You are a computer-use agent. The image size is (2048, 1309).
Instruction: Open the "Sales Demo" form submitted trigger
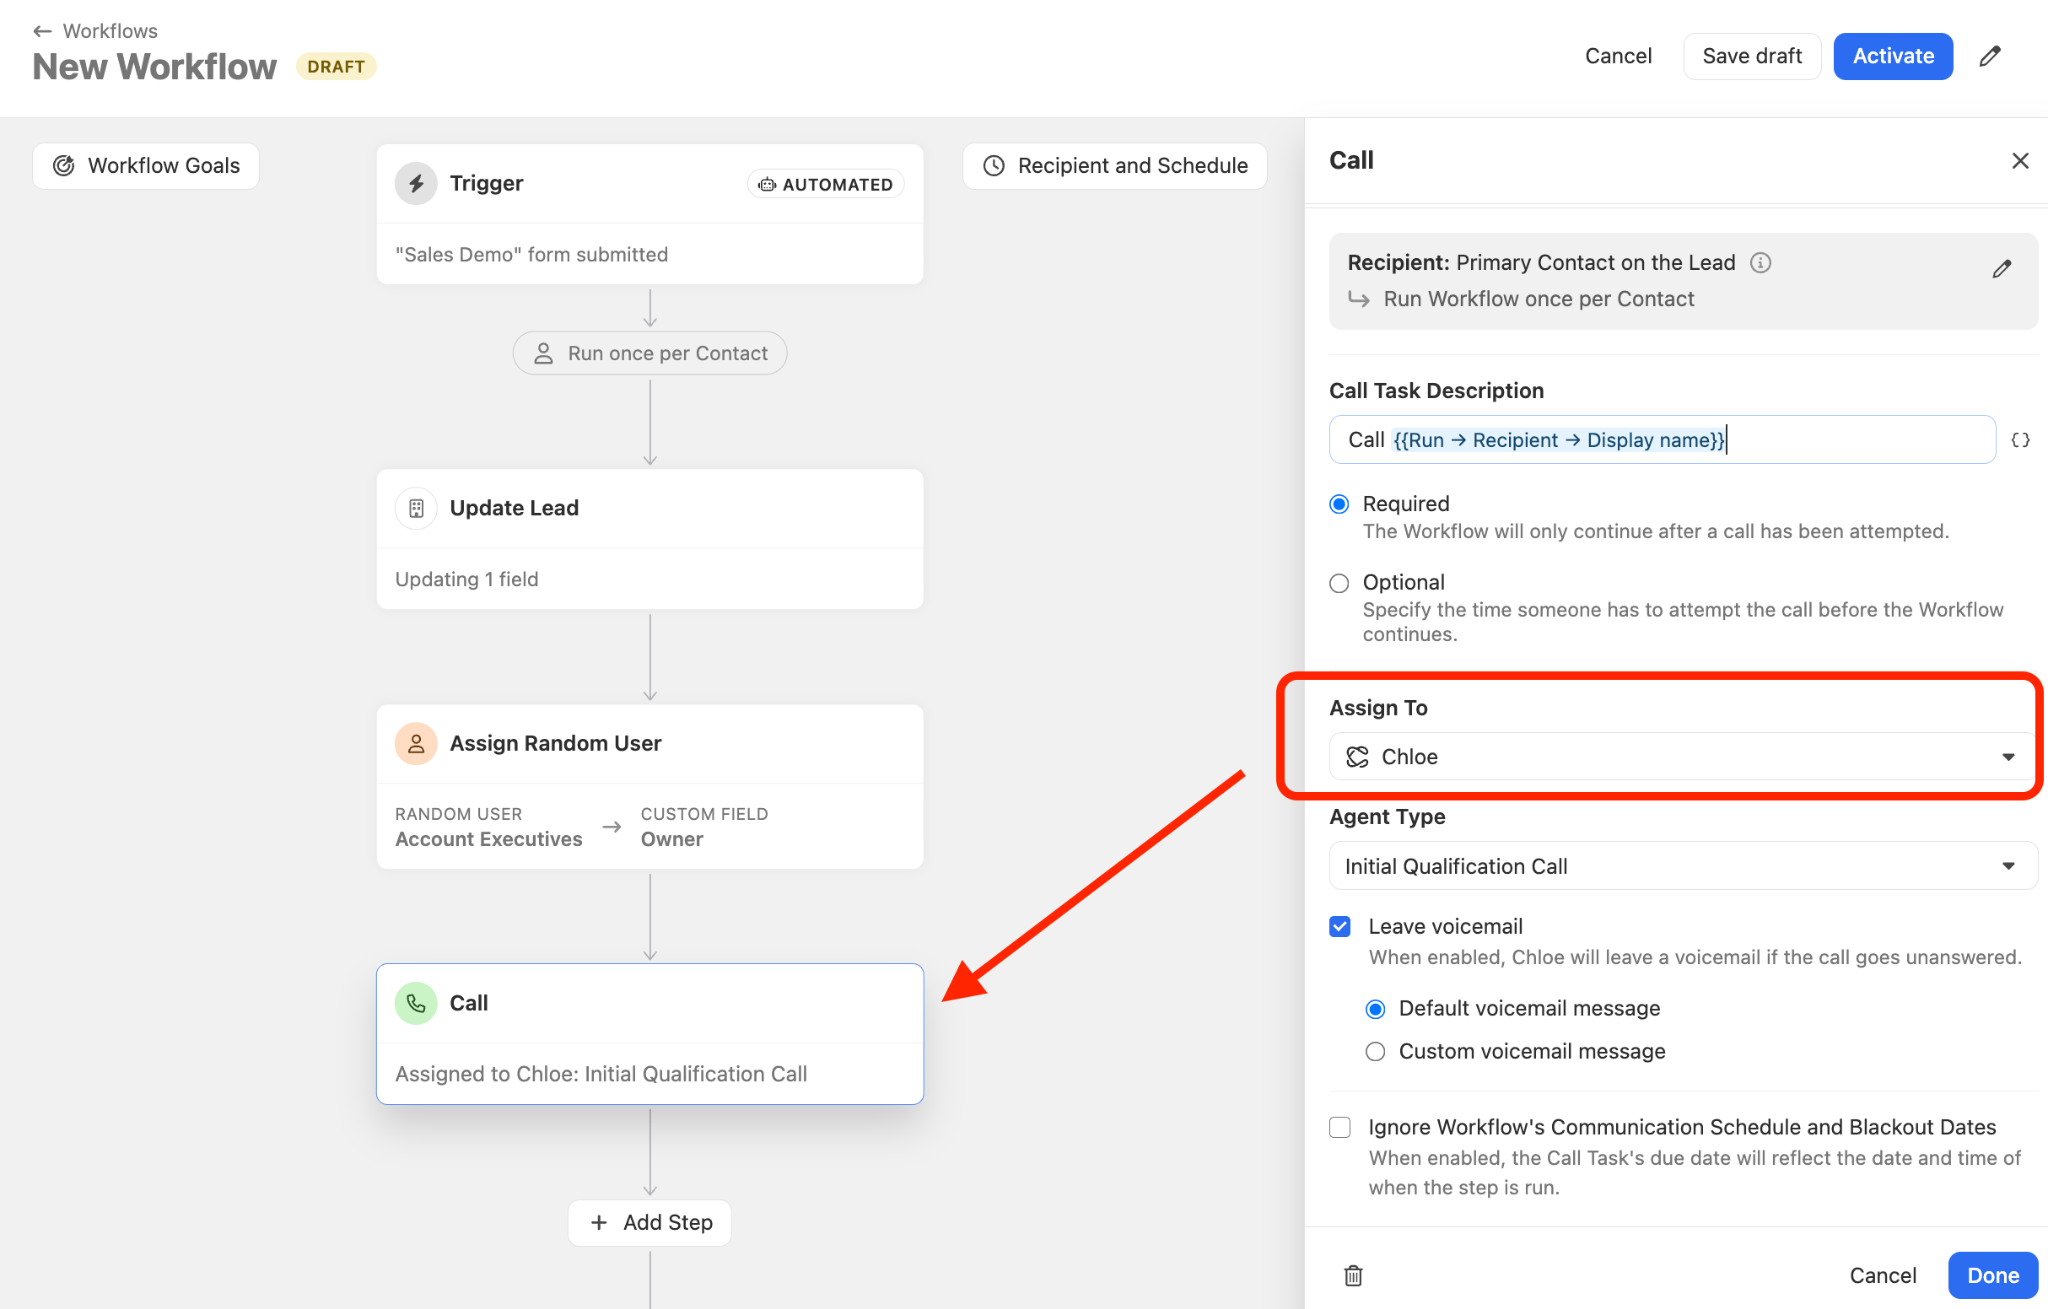tap(531, 255)
